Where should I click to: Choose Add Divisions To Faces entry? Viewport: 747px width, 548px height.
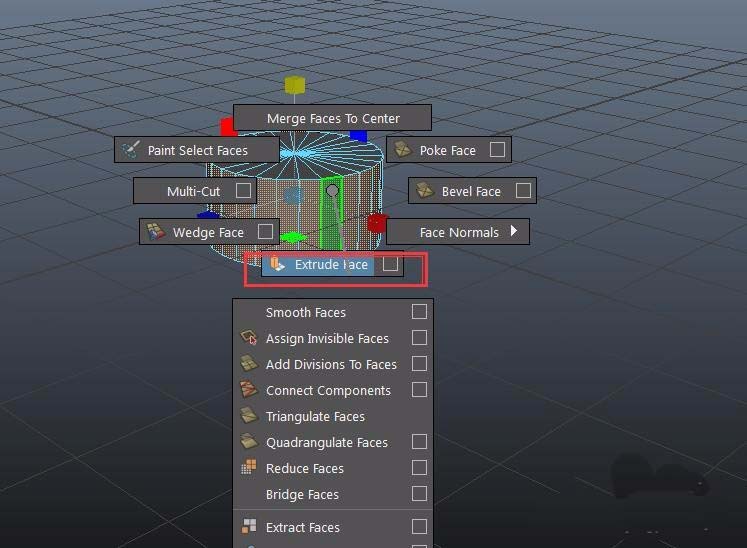pyautogui.click(x=333, y=364)
